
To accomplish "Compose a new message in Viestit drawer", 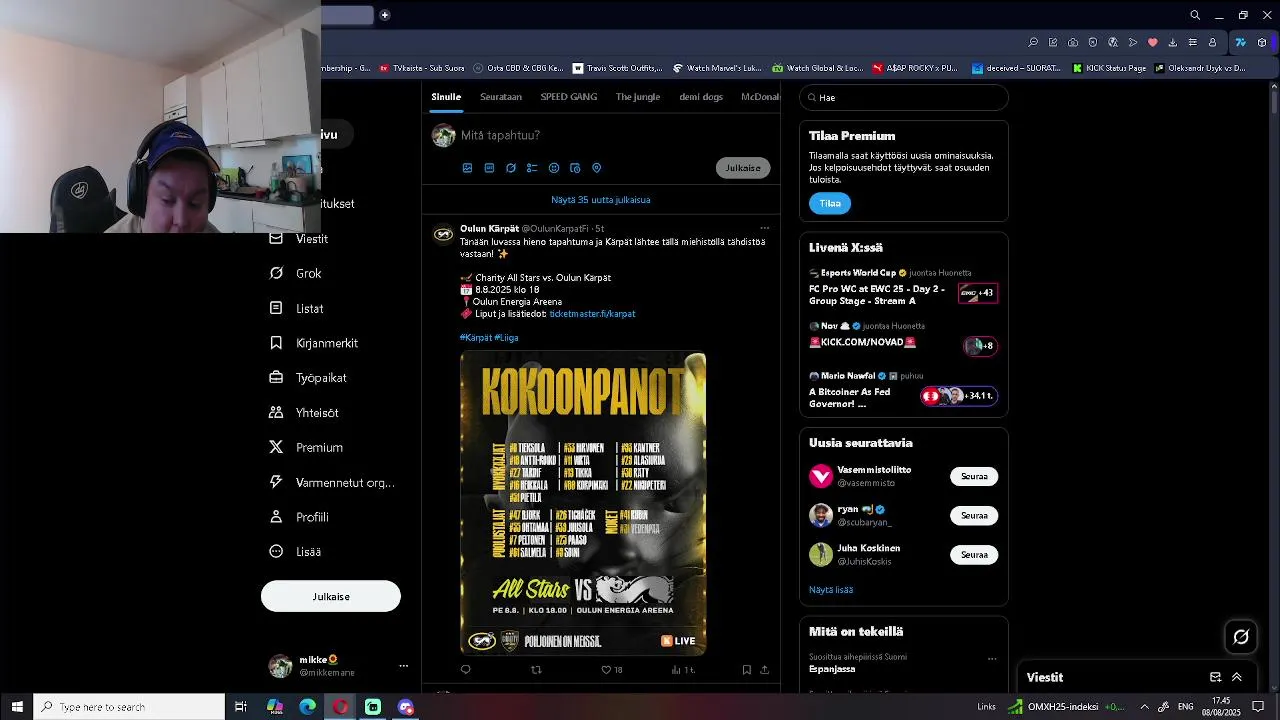I will pos(1216,677).
